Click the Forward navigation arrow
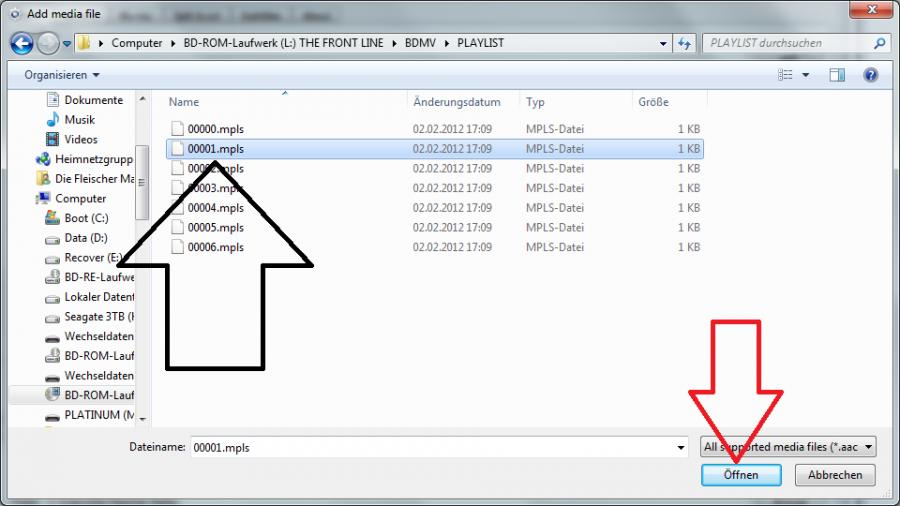The image size is (900, 506). 48,43
